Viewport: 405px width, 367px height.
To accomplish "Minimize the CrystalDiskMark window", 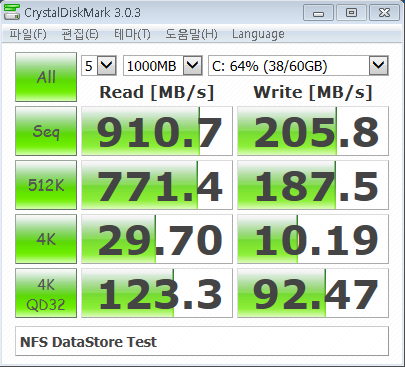I will point(318,13).
